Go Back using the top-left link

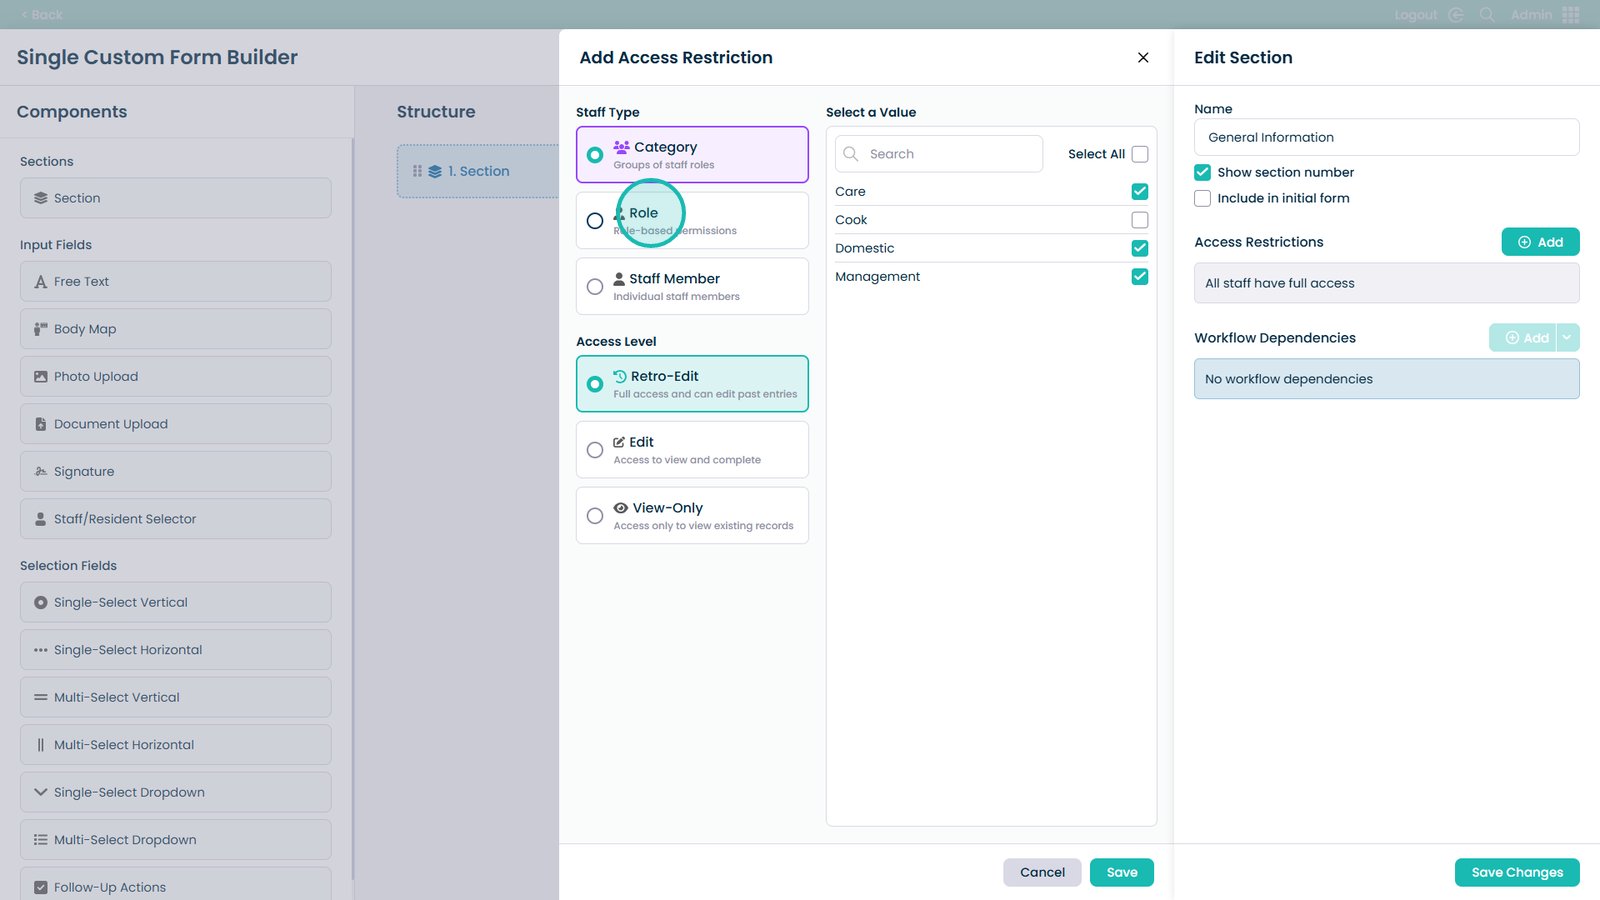[x=42, y=15]
